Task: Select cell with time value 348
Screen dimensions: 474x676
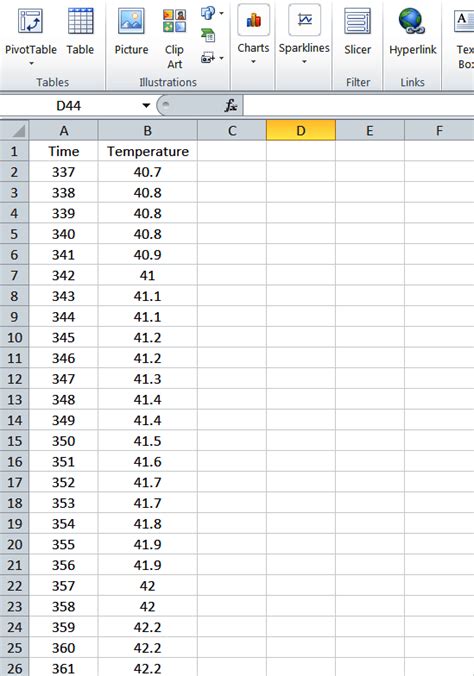Action: pos(64,400)
